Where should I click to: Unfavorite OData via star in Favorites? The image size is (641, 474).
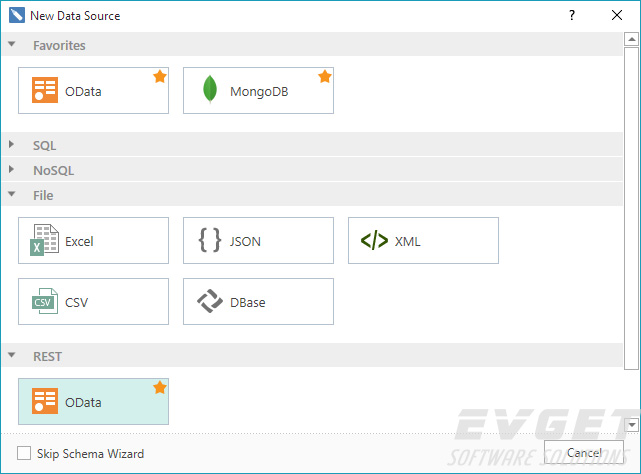160,76
